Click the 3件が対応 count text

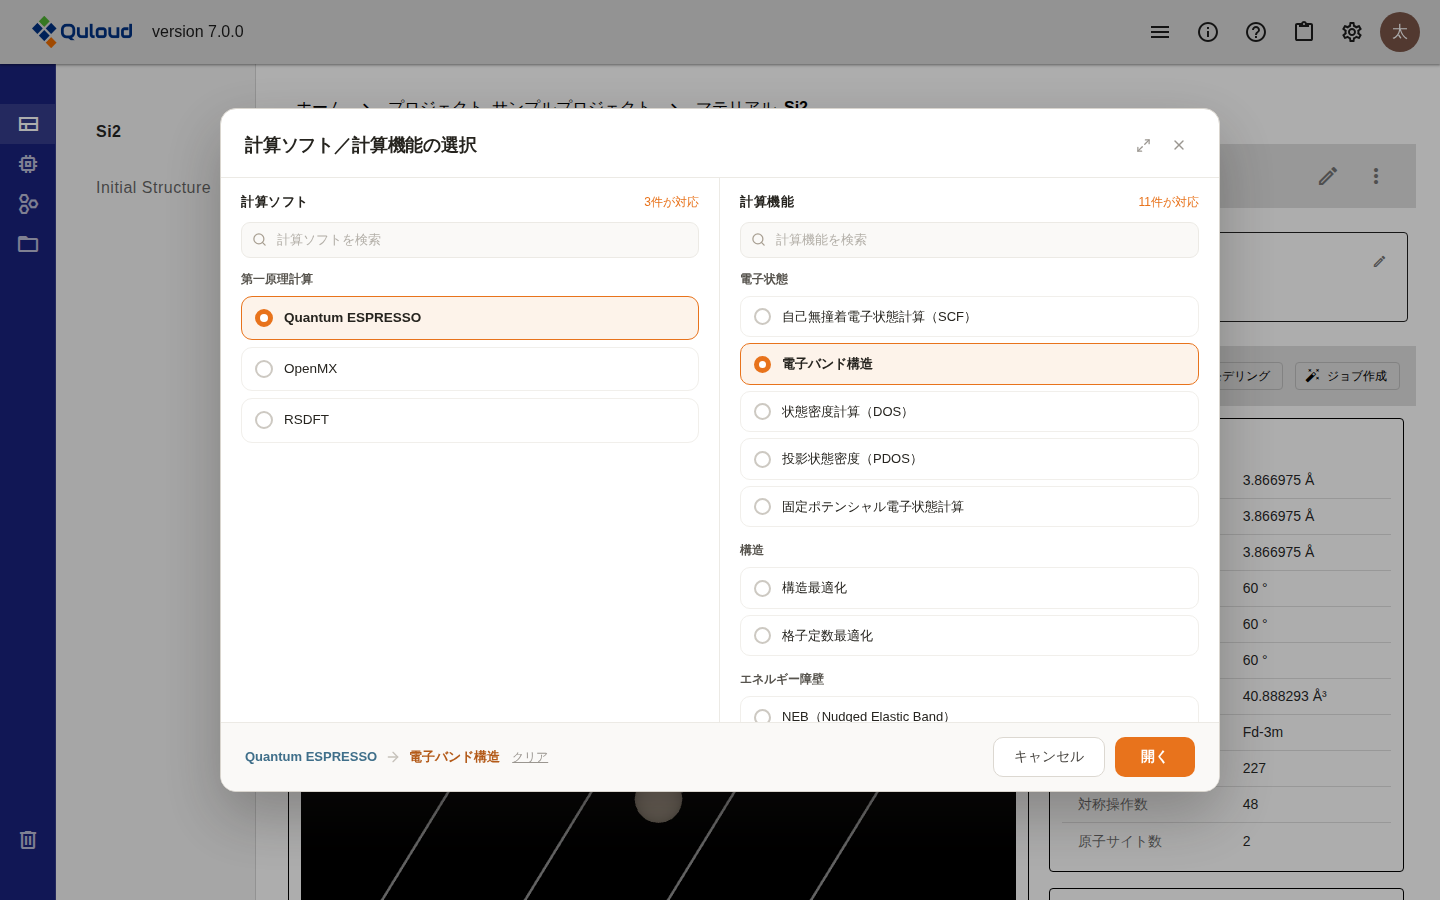pyautogui.click(x=671, y=202)
